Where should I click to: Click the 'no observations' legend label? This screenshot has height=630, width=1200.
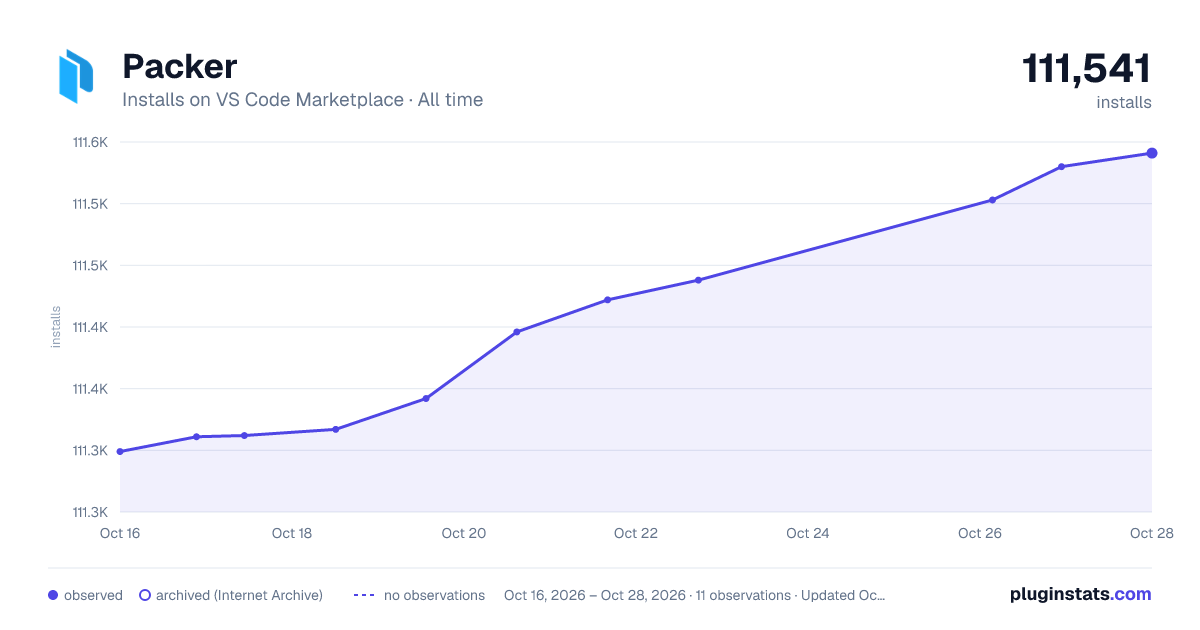point(434,595)
